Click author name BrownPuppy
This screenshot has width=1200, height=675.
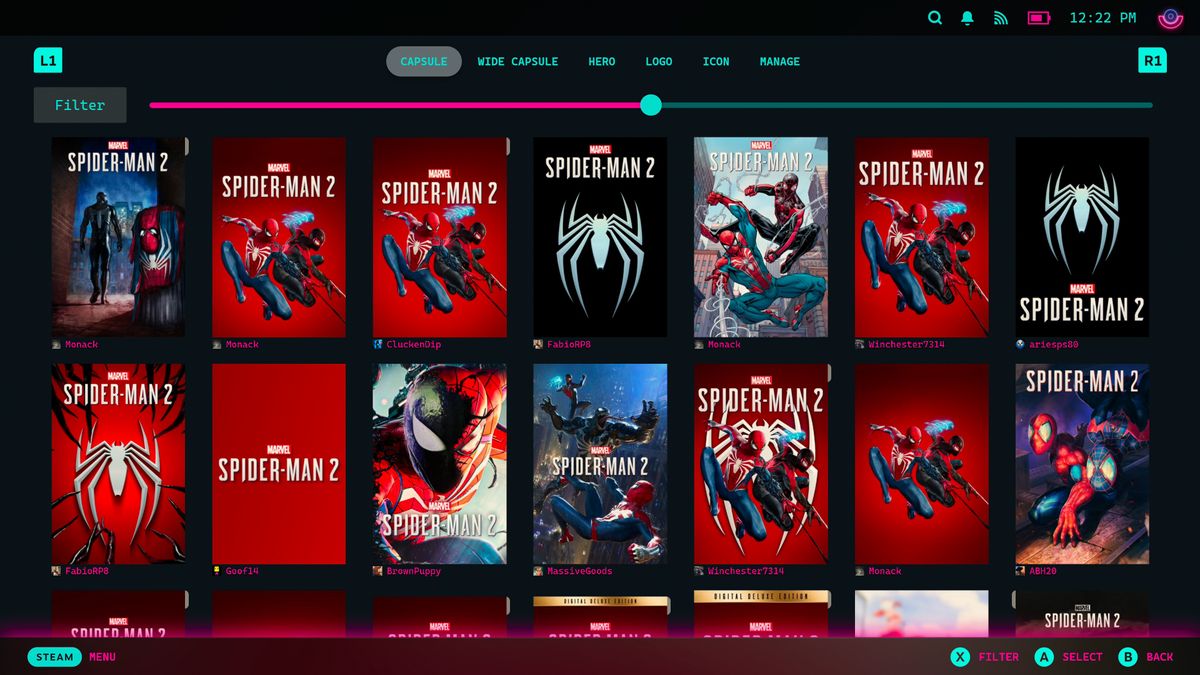tap(414, 571)
